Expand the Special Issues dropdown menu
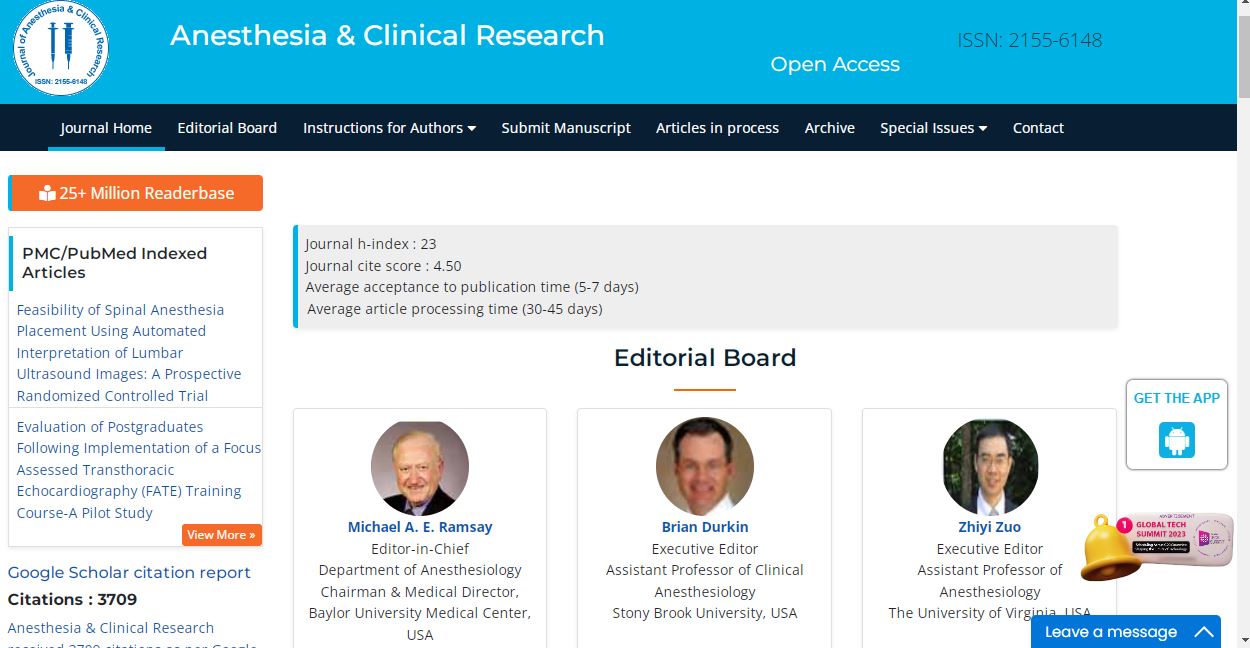 (933, 128)
